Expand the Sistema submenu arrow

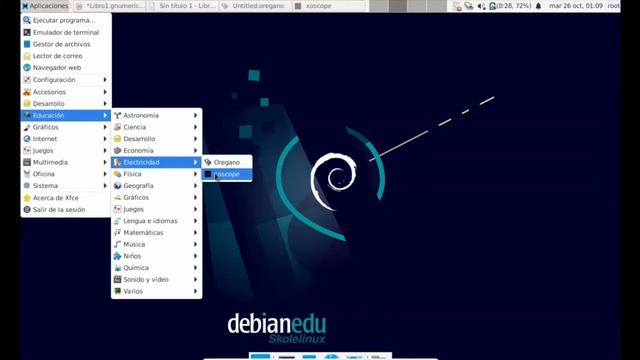pos(105,186)
